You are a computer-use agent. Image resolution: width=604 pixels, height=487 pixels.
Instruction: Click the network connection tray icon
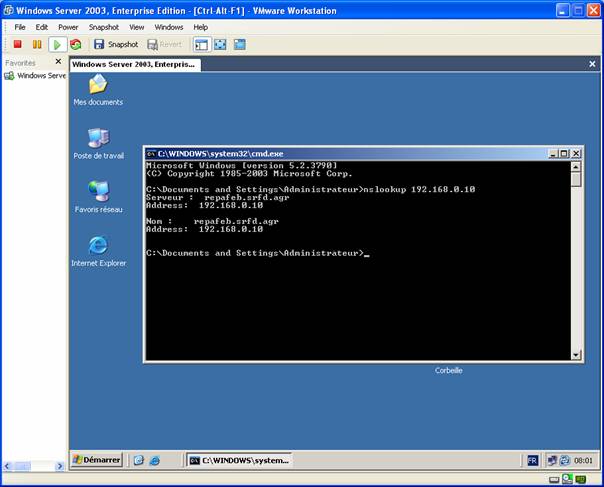pos(552,460)
